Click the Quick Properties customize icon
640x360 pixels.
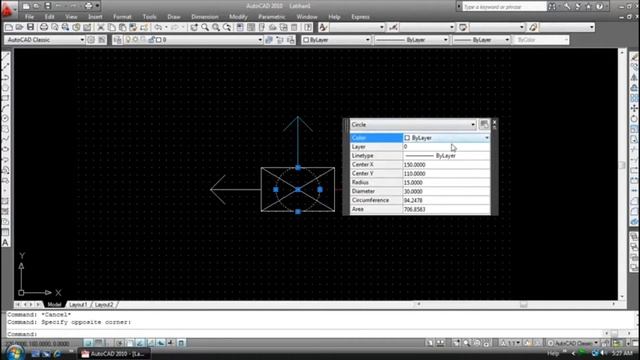click(484, 124)
